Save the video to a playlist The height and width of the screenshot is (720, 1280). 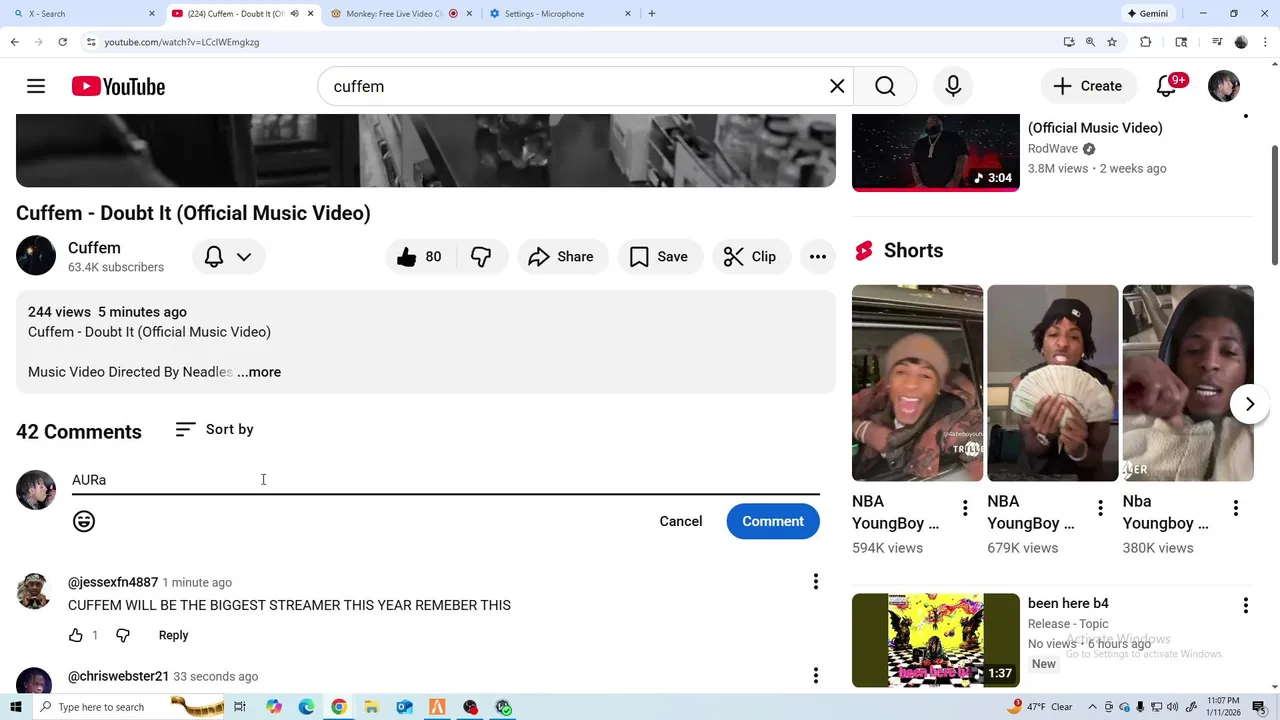[x=659, y=257]
